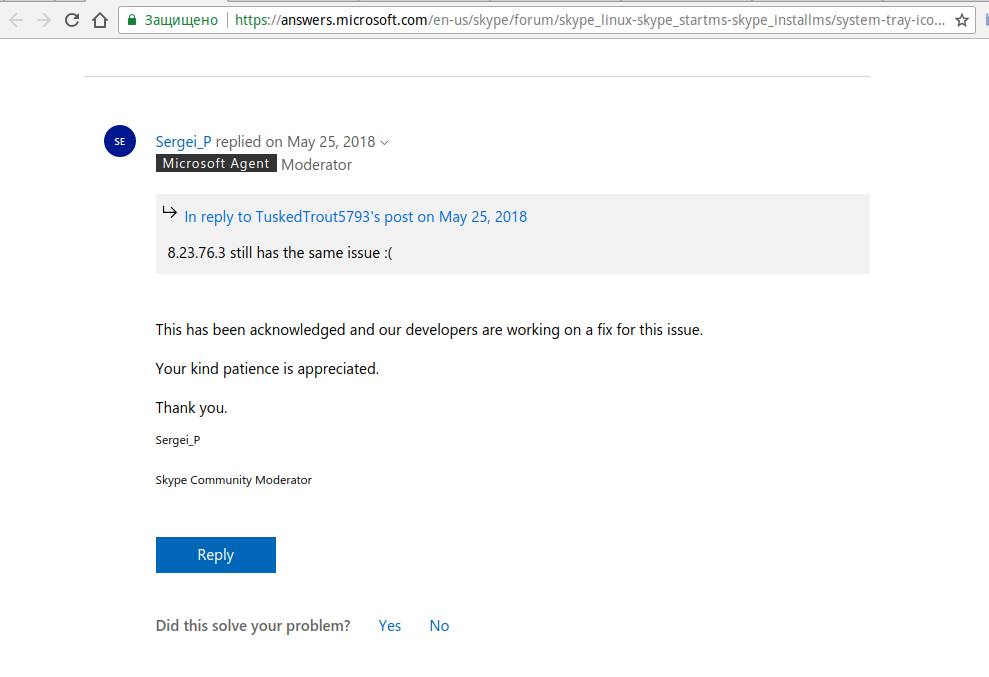Click the quoted text '8.23.76.3 still has the same issue'

click(280, 252)
